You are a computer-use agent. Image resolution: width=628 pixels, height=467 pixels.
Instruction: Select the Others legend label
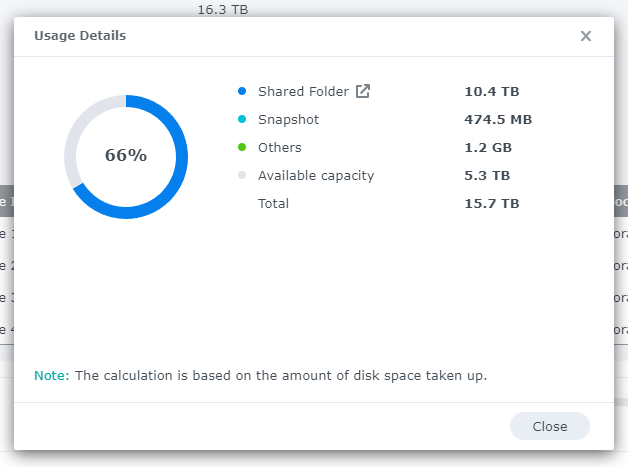pos(279,147)
